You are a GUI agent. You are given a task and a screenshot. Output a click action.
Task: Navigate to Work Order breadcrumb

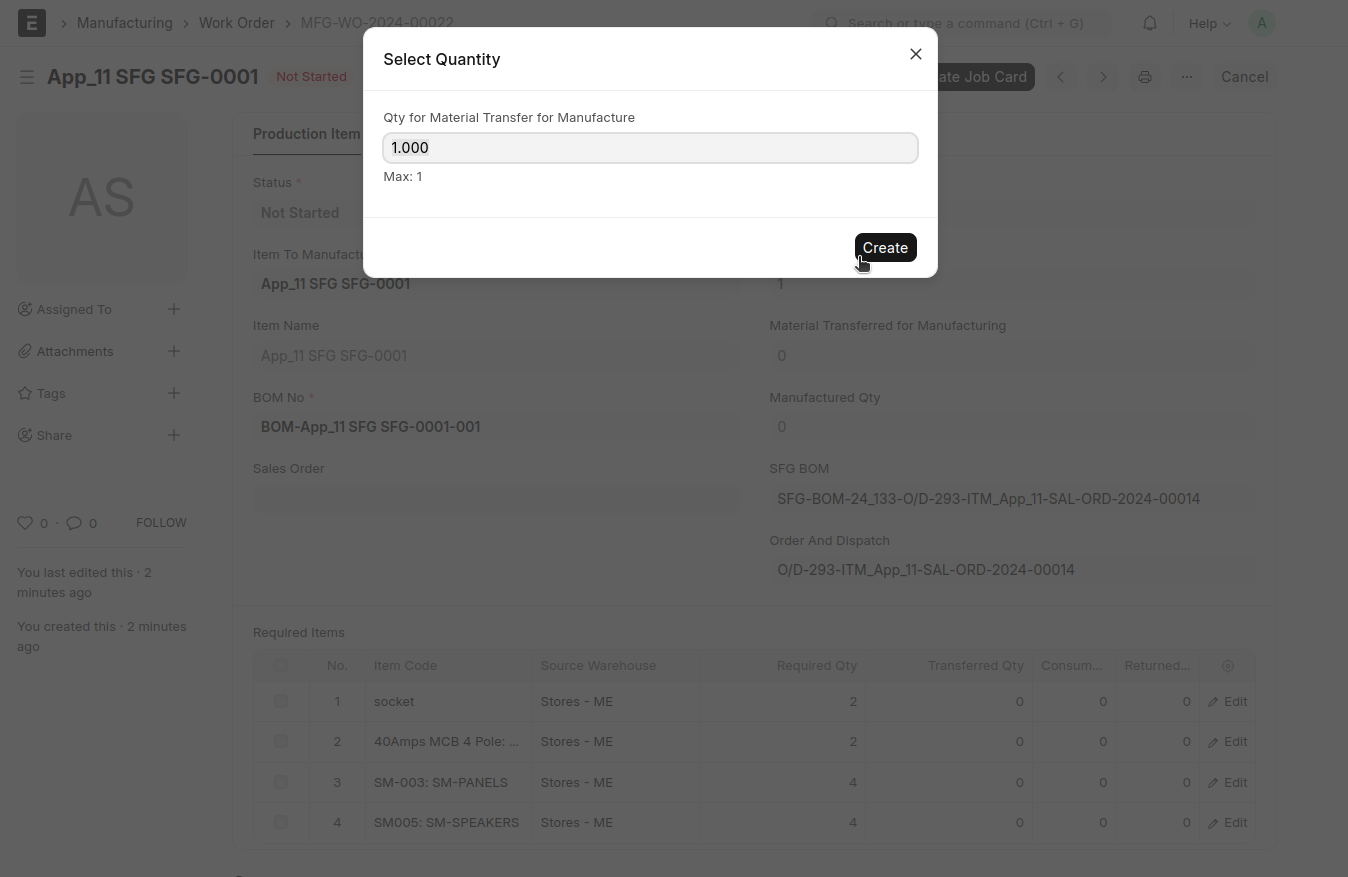tap(236, 23)
